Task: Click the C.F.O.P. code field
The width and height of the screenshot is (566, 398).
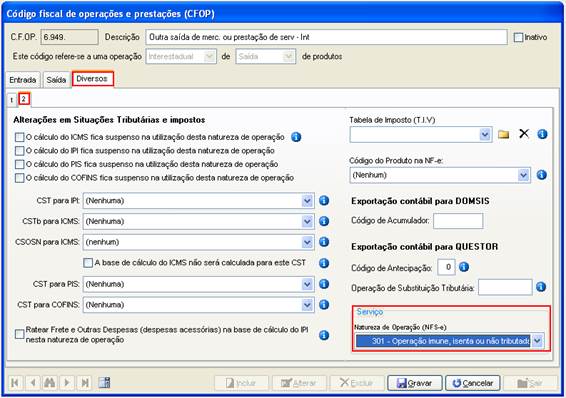Action: [69, 37]
